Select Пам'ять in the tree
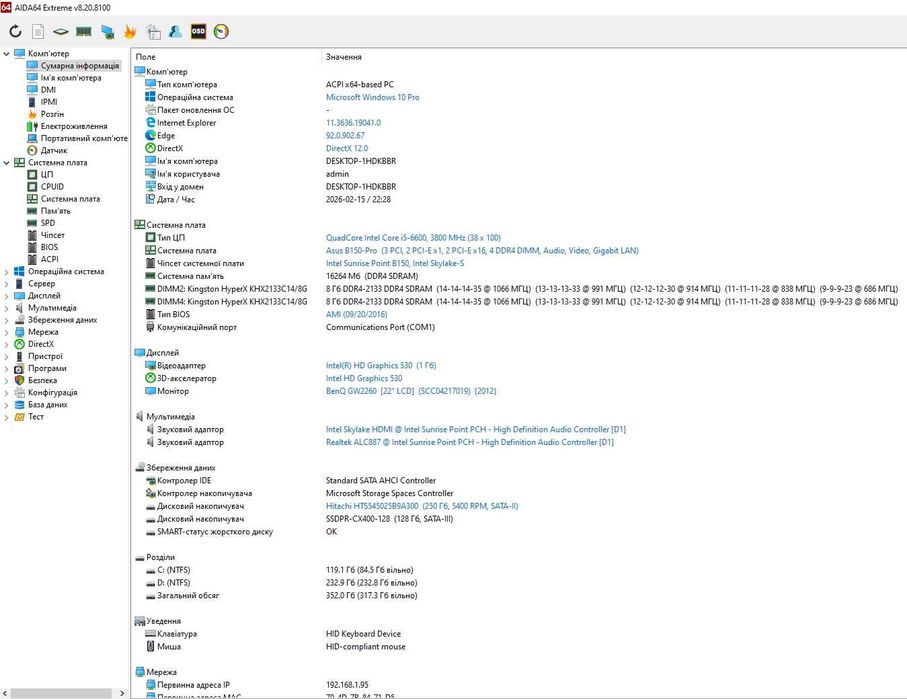 [x=56, y=211]
